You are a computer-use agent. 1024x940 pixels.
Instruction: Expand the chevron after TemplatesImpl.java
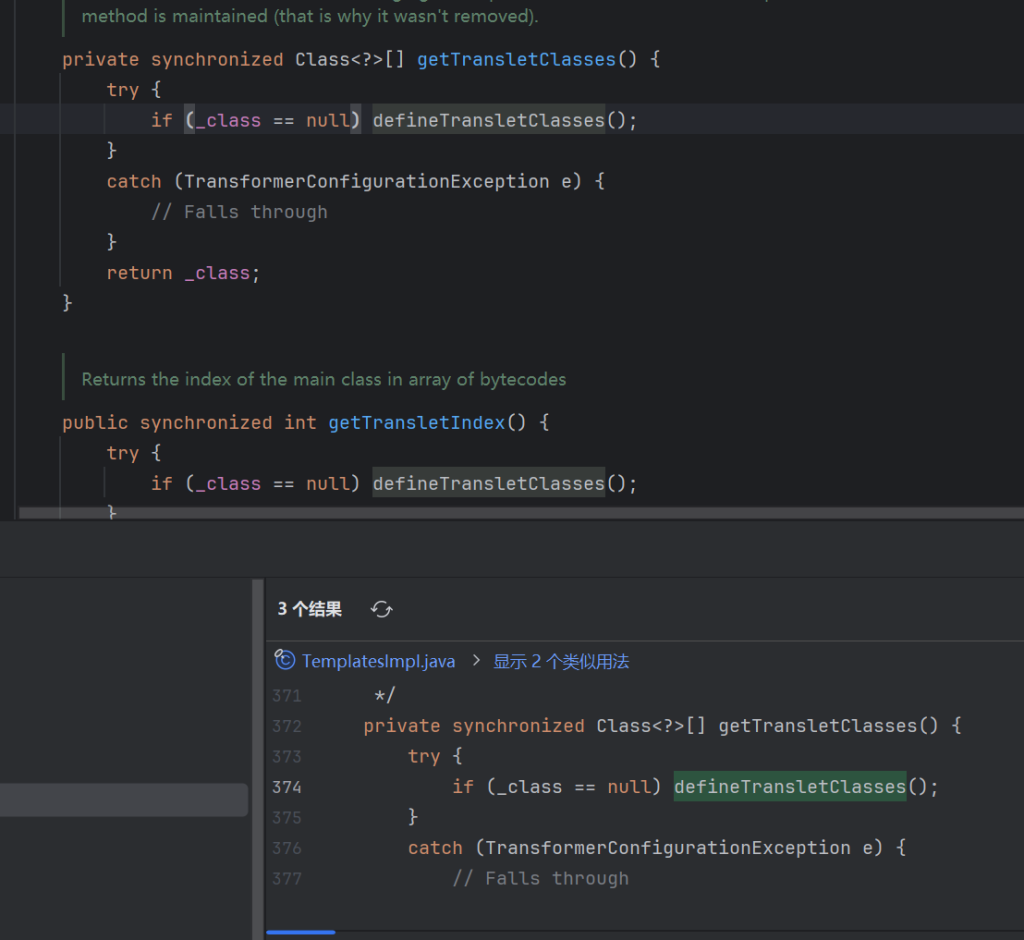[x=475, y=661]
